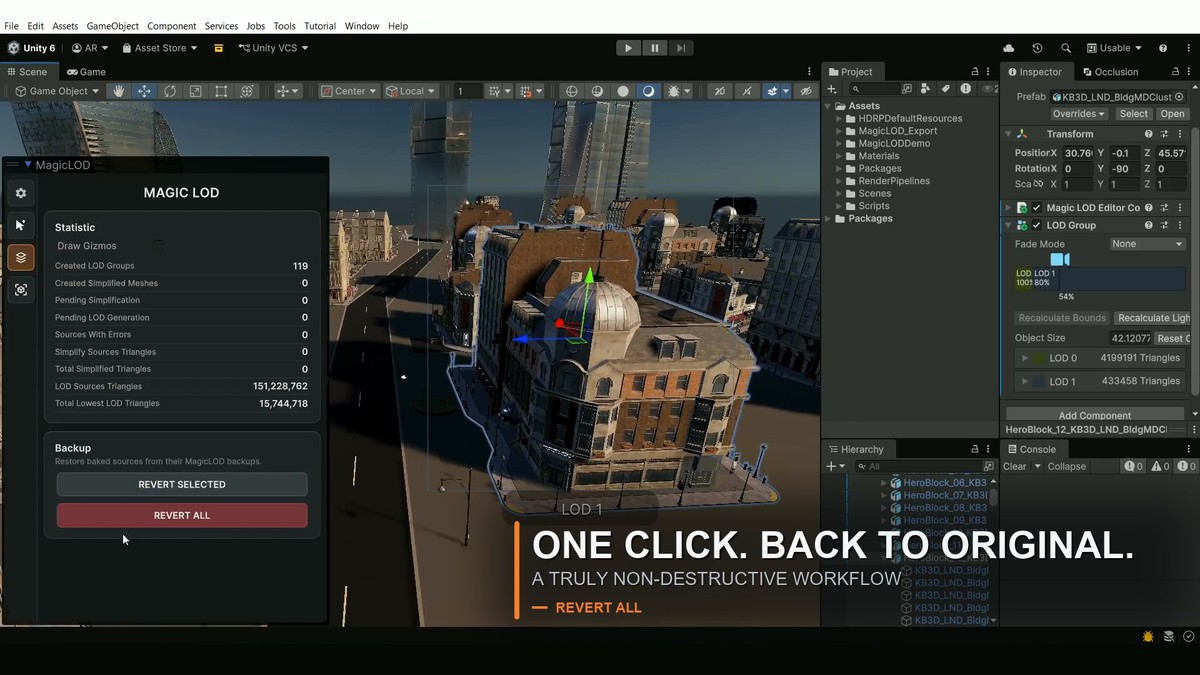This screenshot has height=675, width=1200.
Task: Click the prefab Open button
Action: coord(1172,114)
